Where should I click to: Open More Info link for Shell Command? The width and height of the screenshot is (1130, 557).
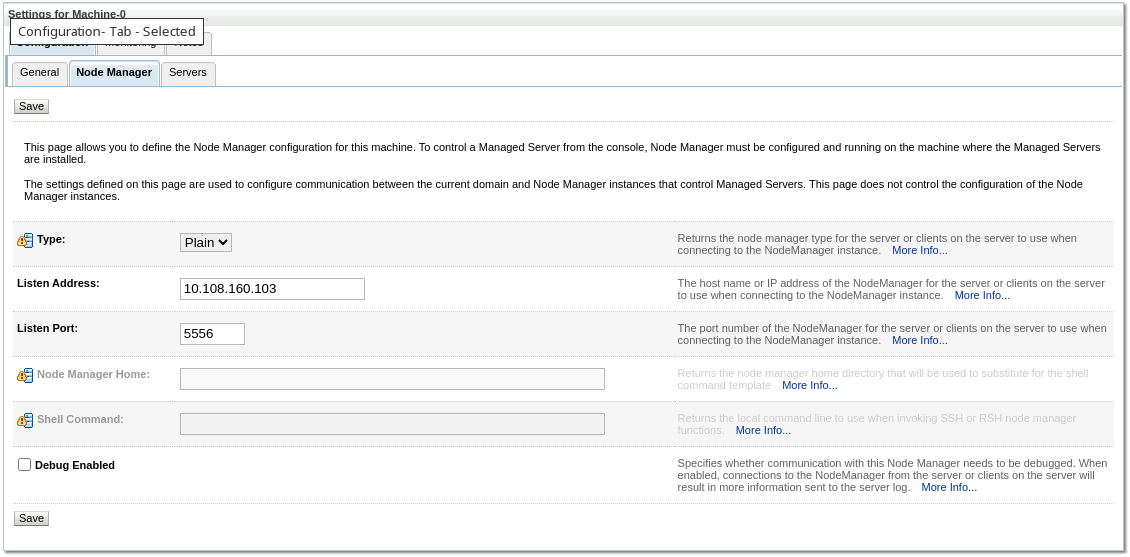coord(763,430)
